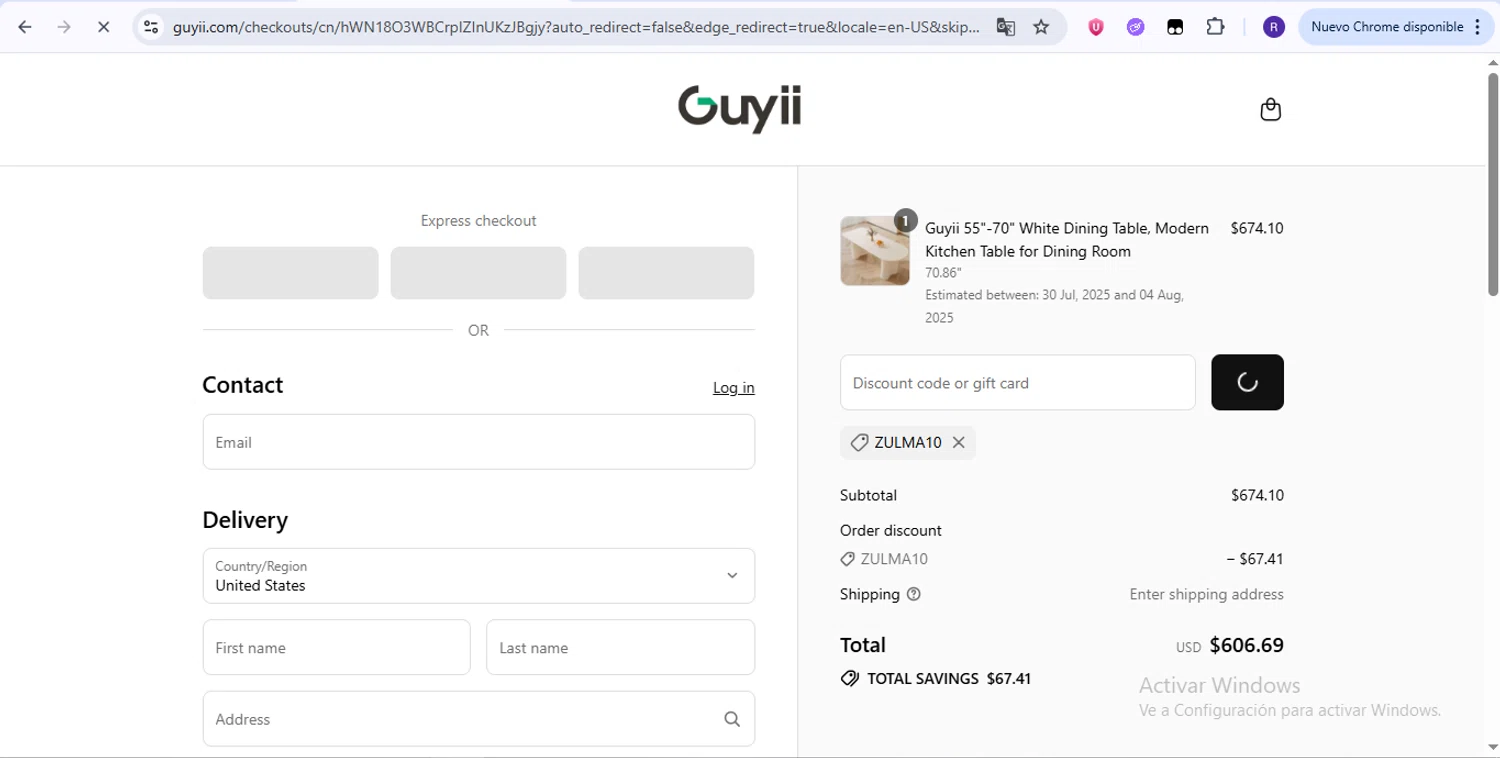Click the product price $674.10 beside title
This screenshot has height=758, width=1500.
point(1257,228)
